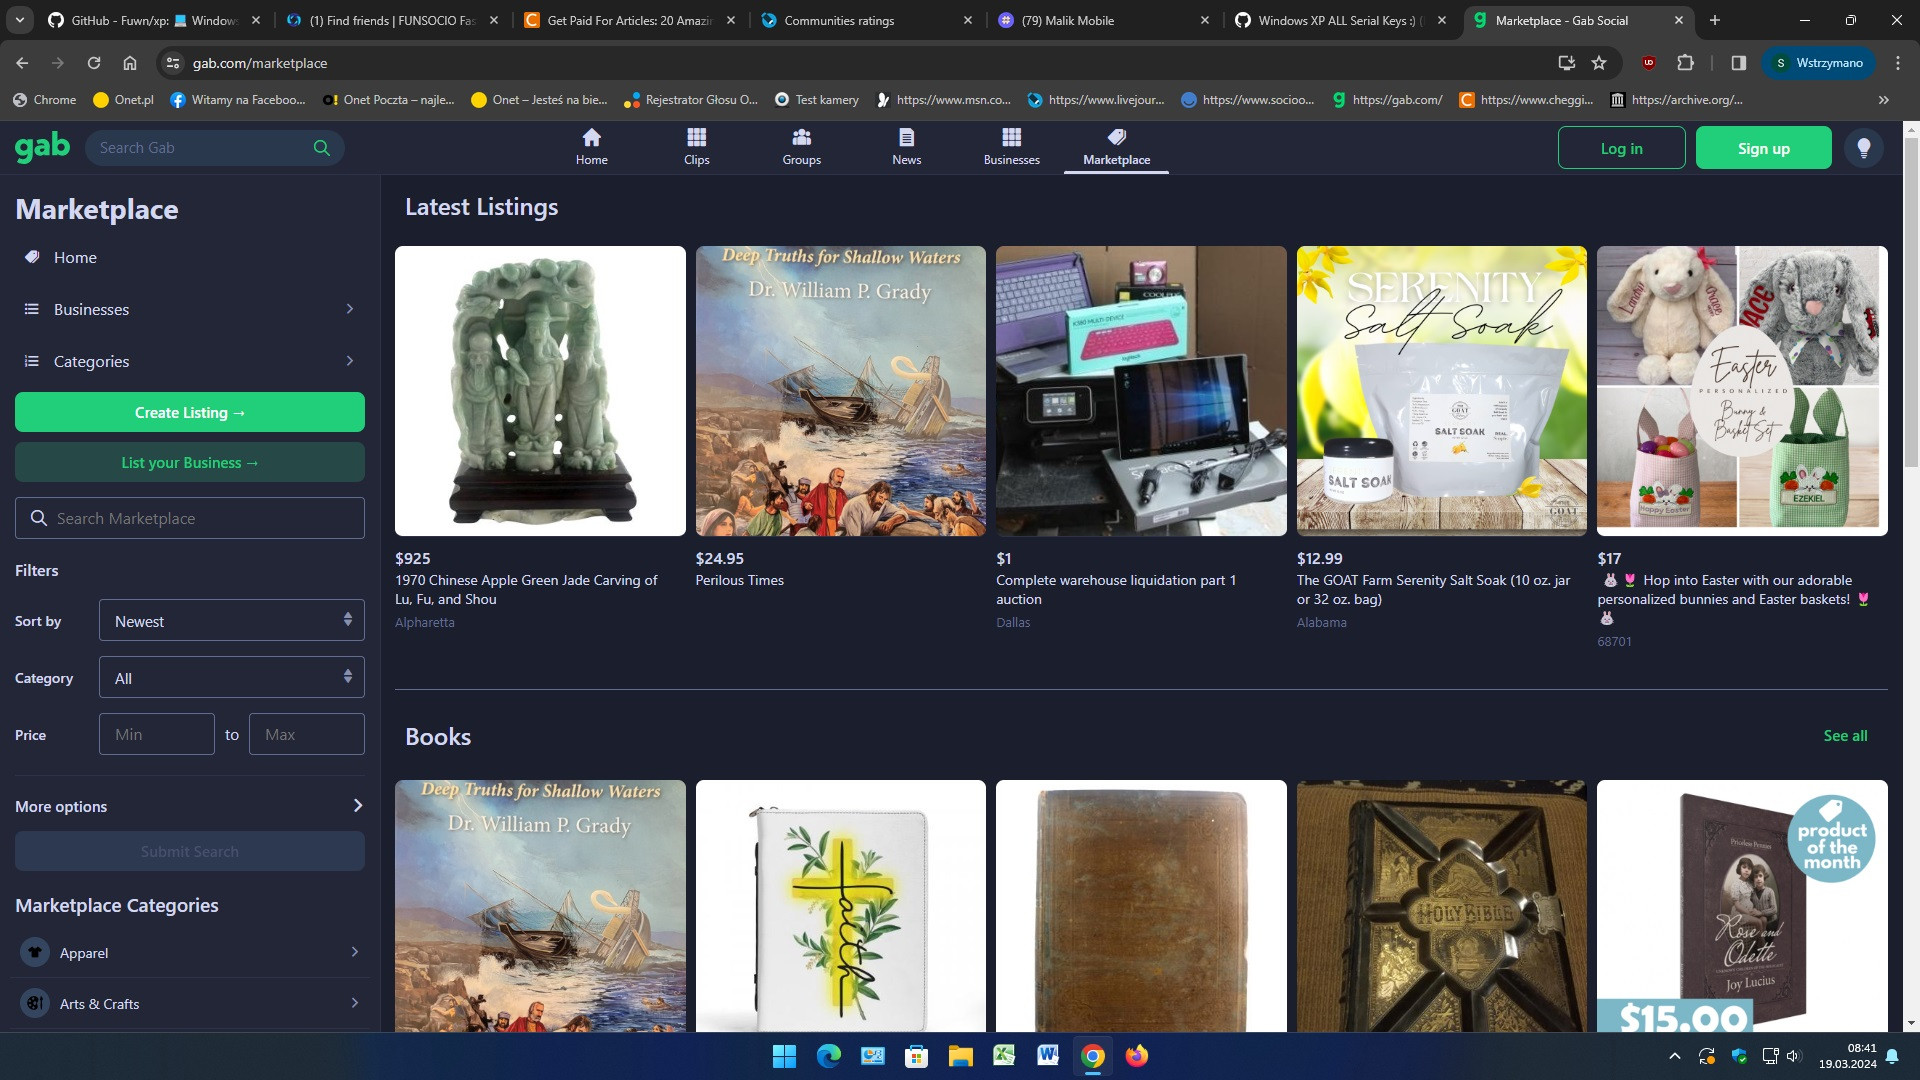
Task: Click the browser home icon
Action: (130, 63)
